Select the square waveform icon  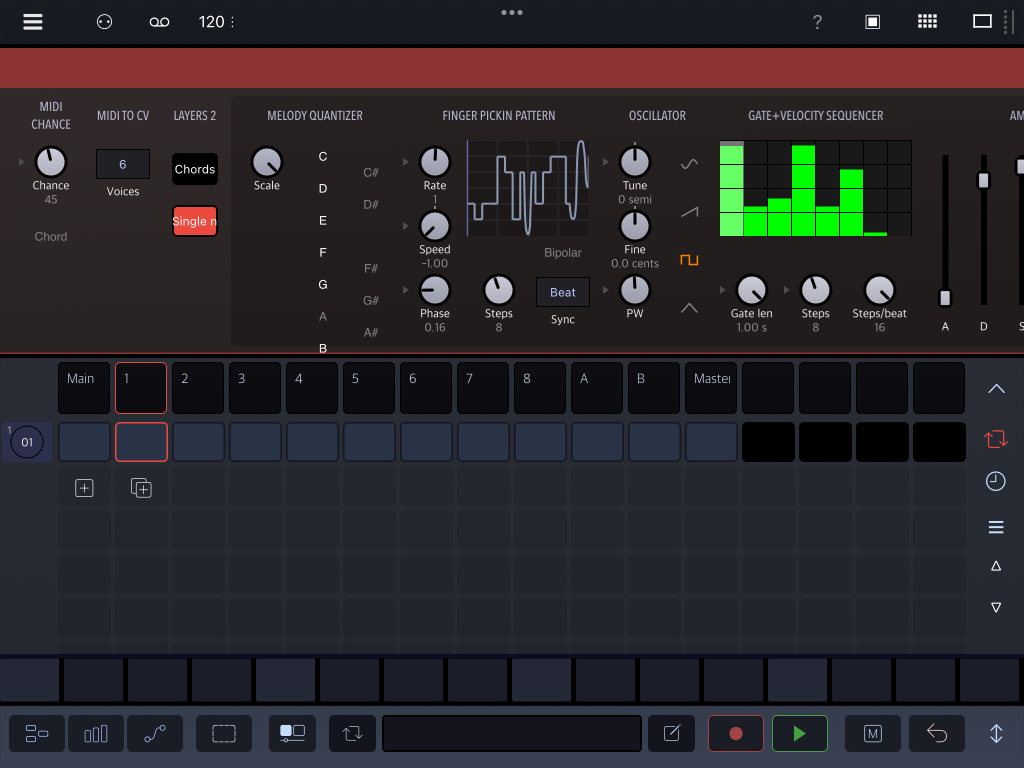(689, 260)
